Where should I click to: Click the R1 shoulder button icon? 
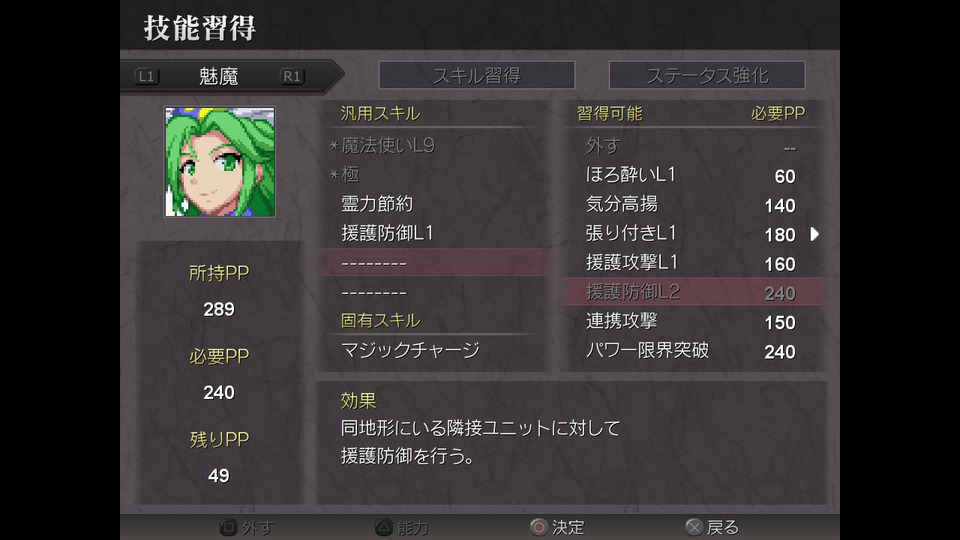(x=292, y=77)
